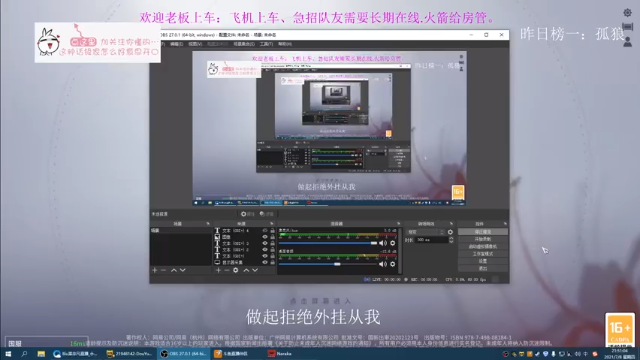Click the OBS preview canvas
Viewport: 640px width, 360px height.
[x=329, y=129]
